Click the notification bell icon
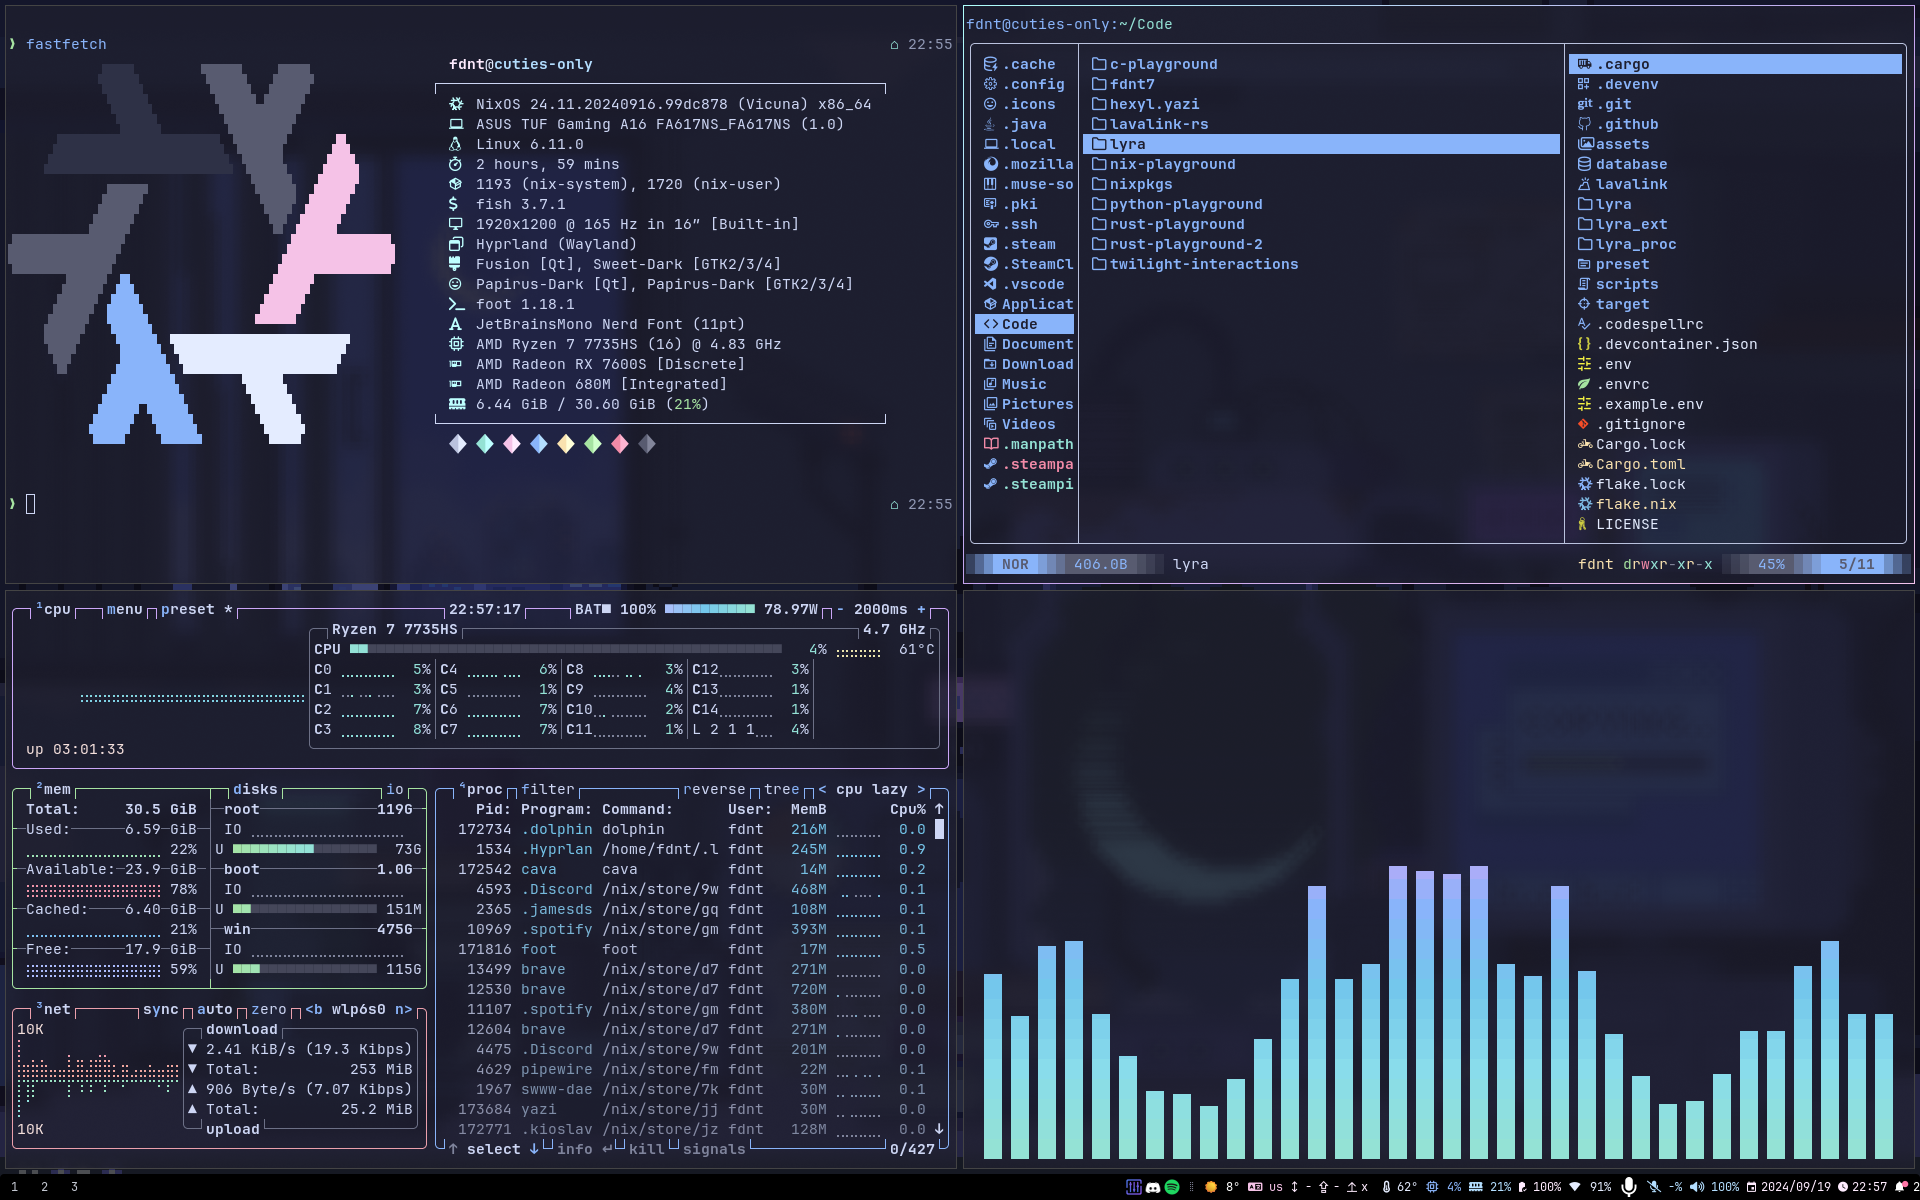The width and height of the screenshot is (1920, 1200). pos(1901,1187)
